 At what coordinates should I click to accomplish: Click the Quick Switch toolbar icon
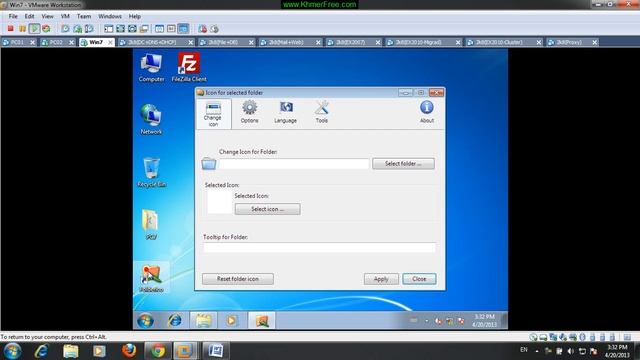pyautogui.click(x=132, y=29)
